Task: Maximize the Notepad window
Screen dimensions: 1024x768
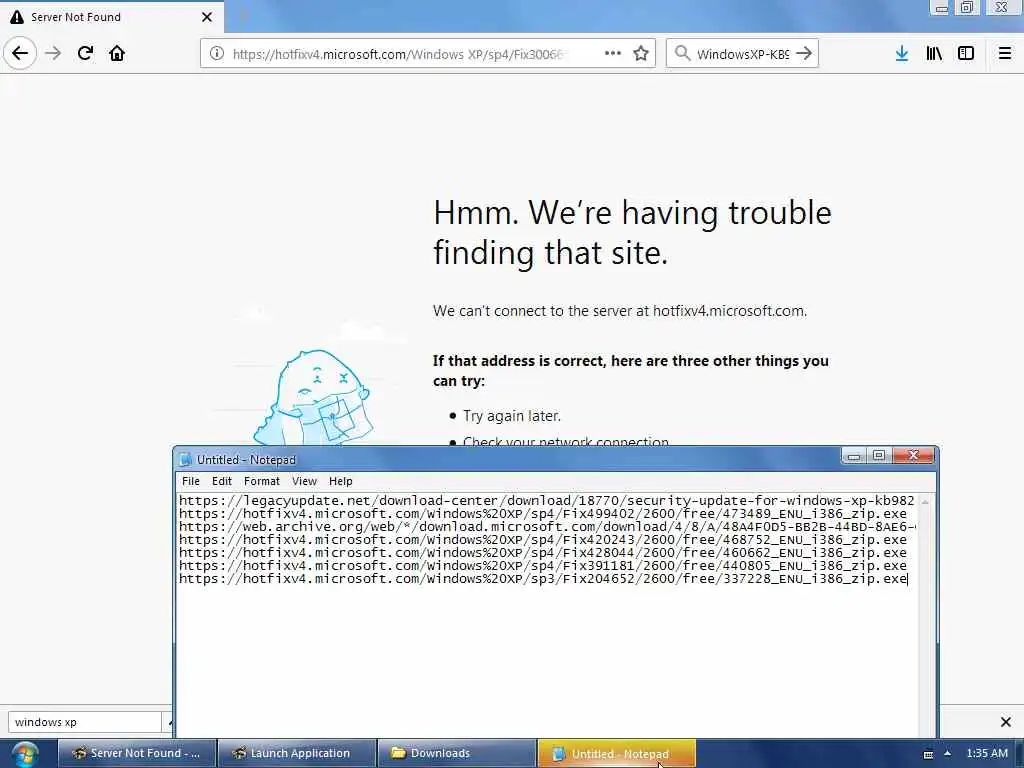Action: tap(879, 456)
